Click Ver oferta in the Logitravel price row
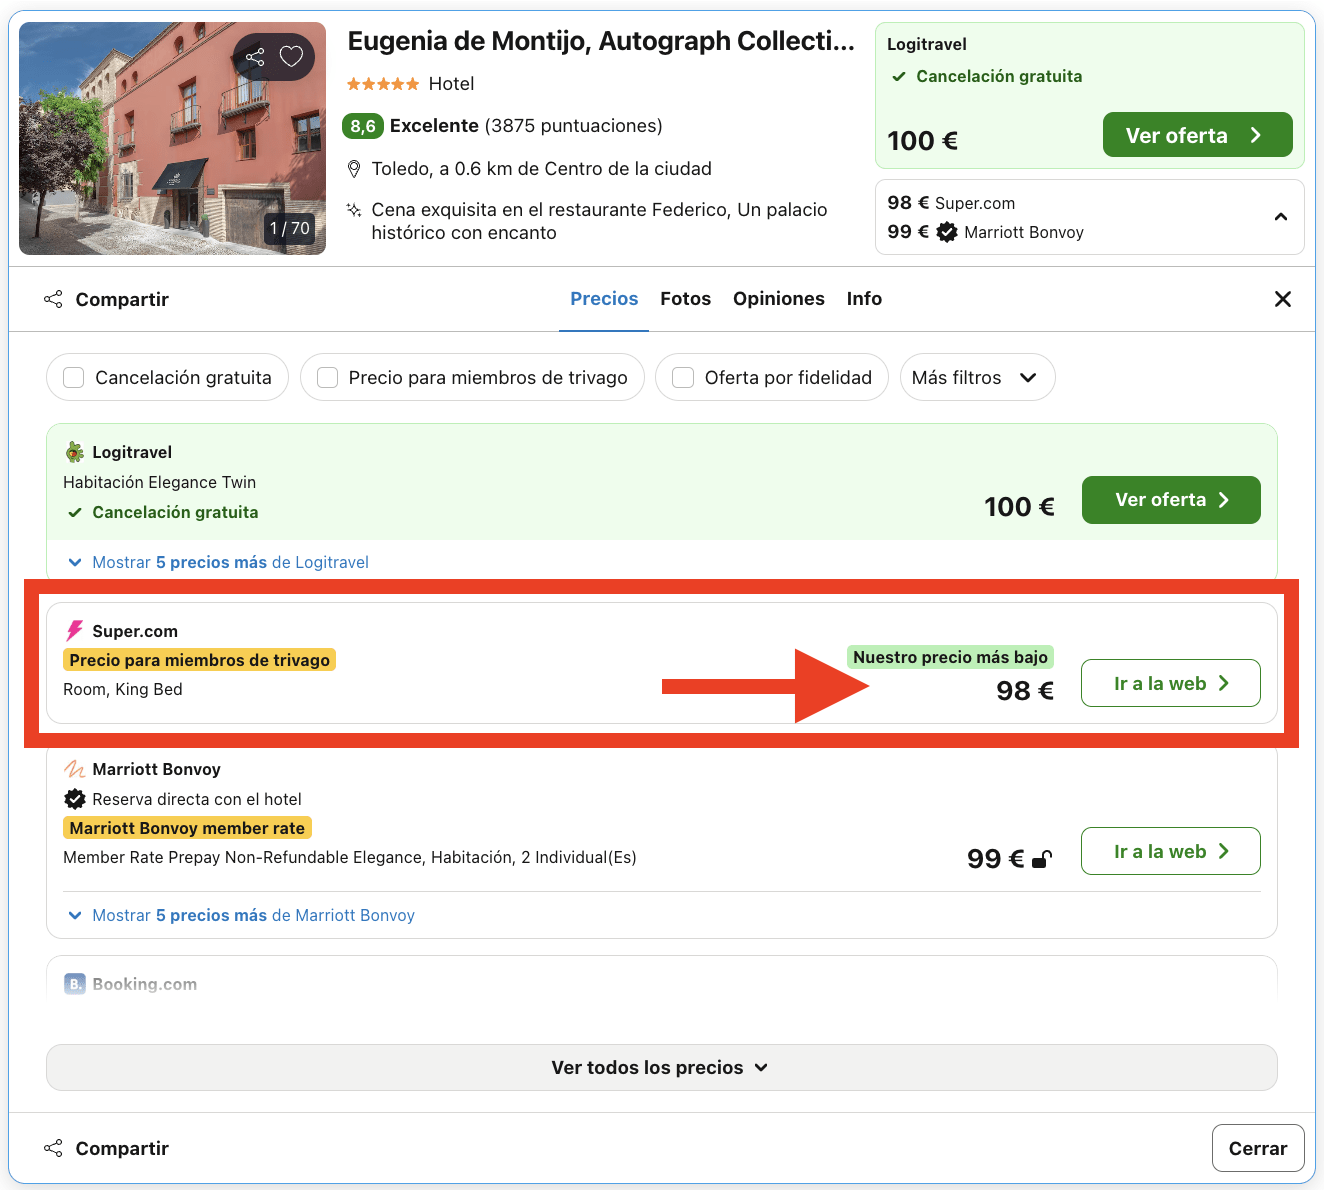Image resolution: width=1324 pixels, height=1190 pixels. click(1171, 500)
